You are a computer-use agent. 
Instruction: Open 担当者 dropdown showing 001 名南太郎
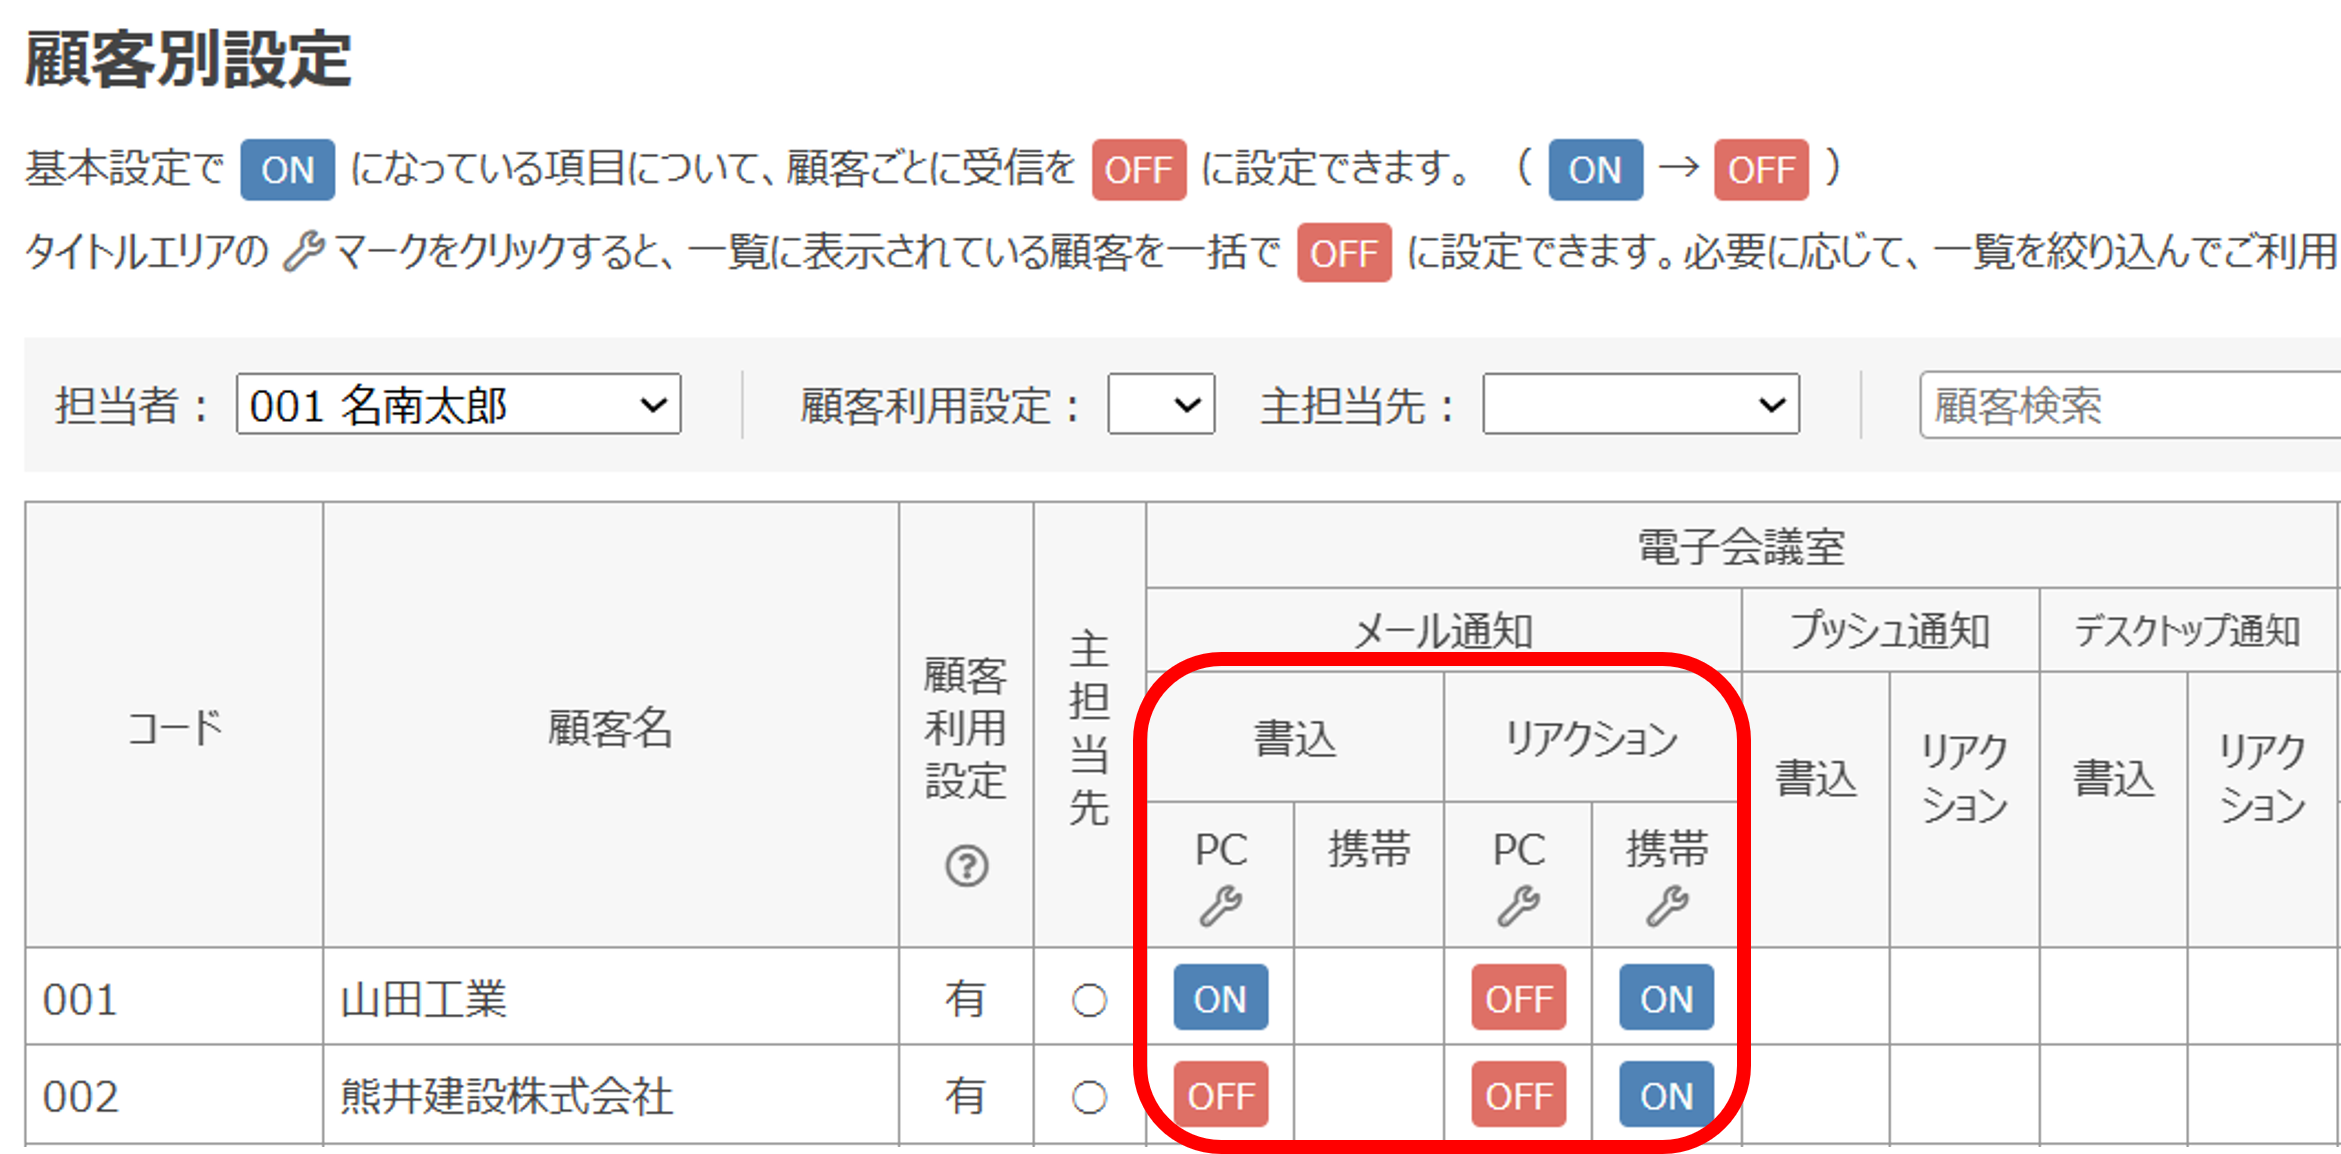pos(458,405)
